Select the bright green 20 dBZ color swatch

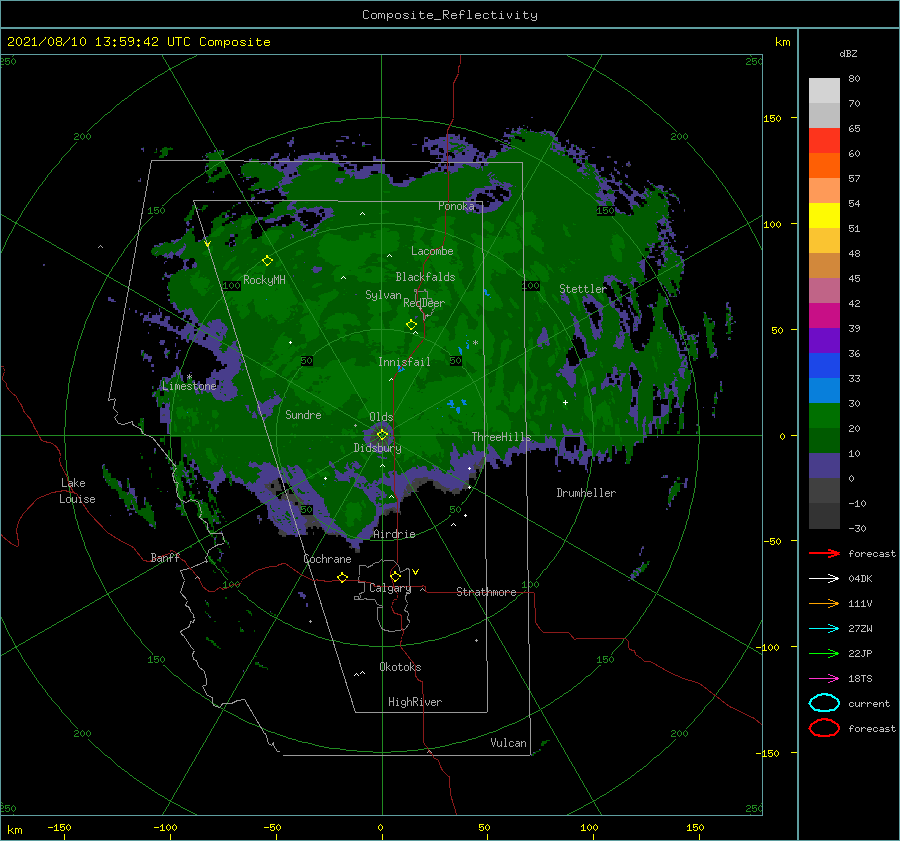[x=824, y=416]
